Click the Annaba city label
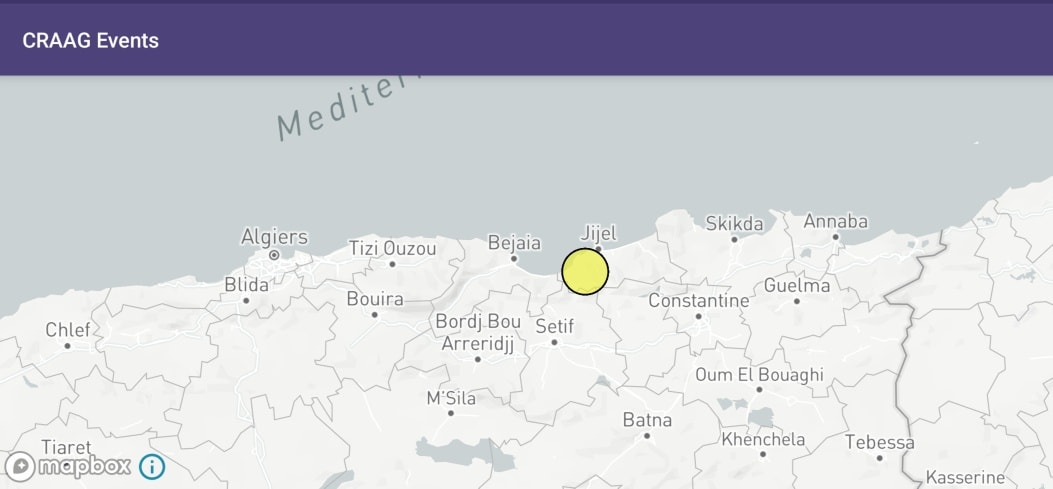Screen dimensions: 1053x489 pos(835,221)
